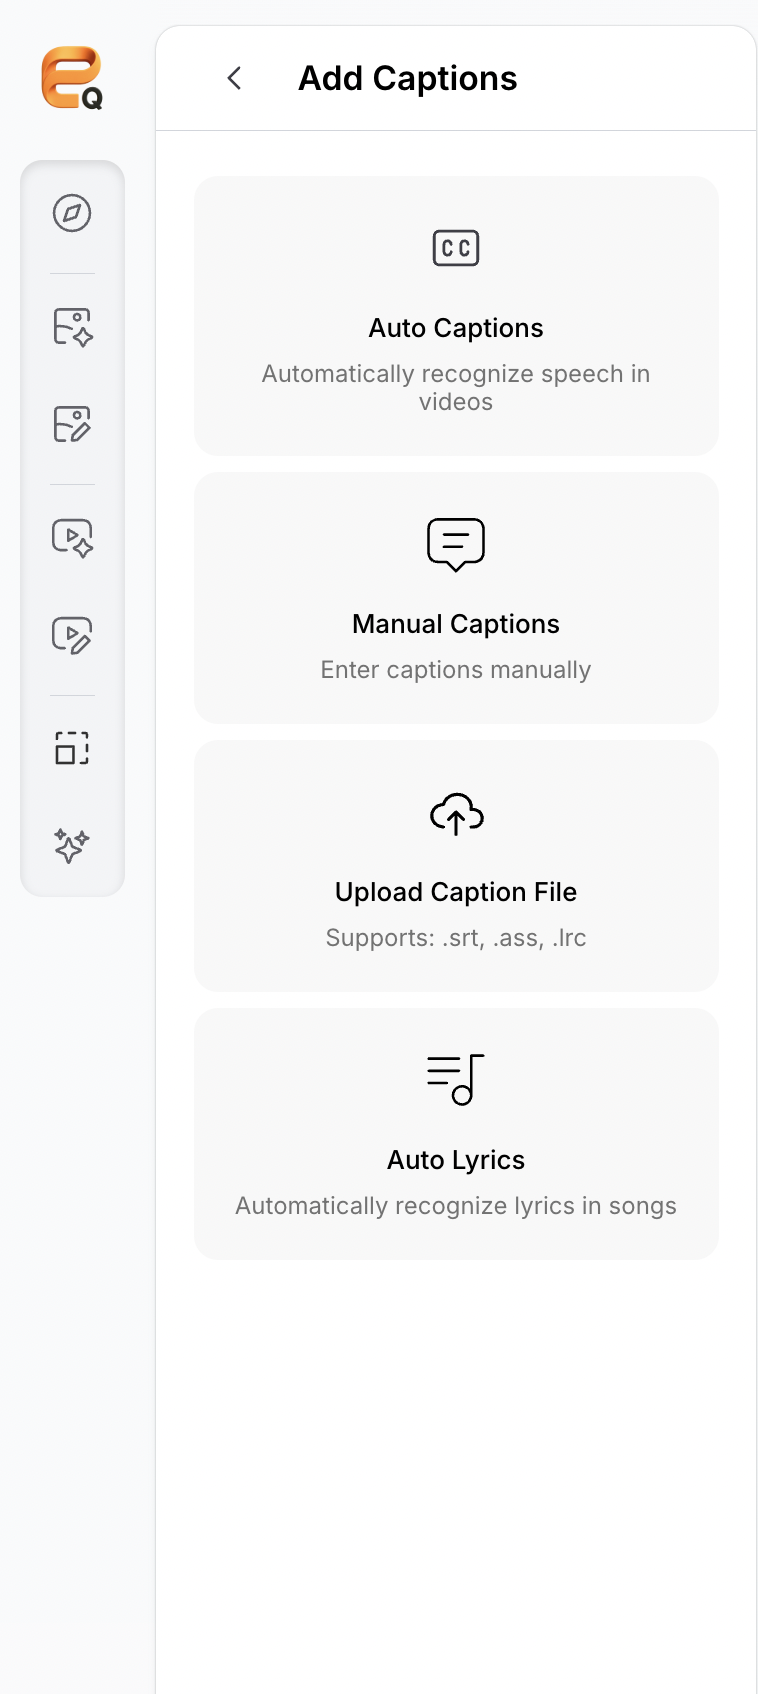This screenshot has width=758, height=1694.
Task: Click the orange app logo icon
Action: click(x=72, y=77)
